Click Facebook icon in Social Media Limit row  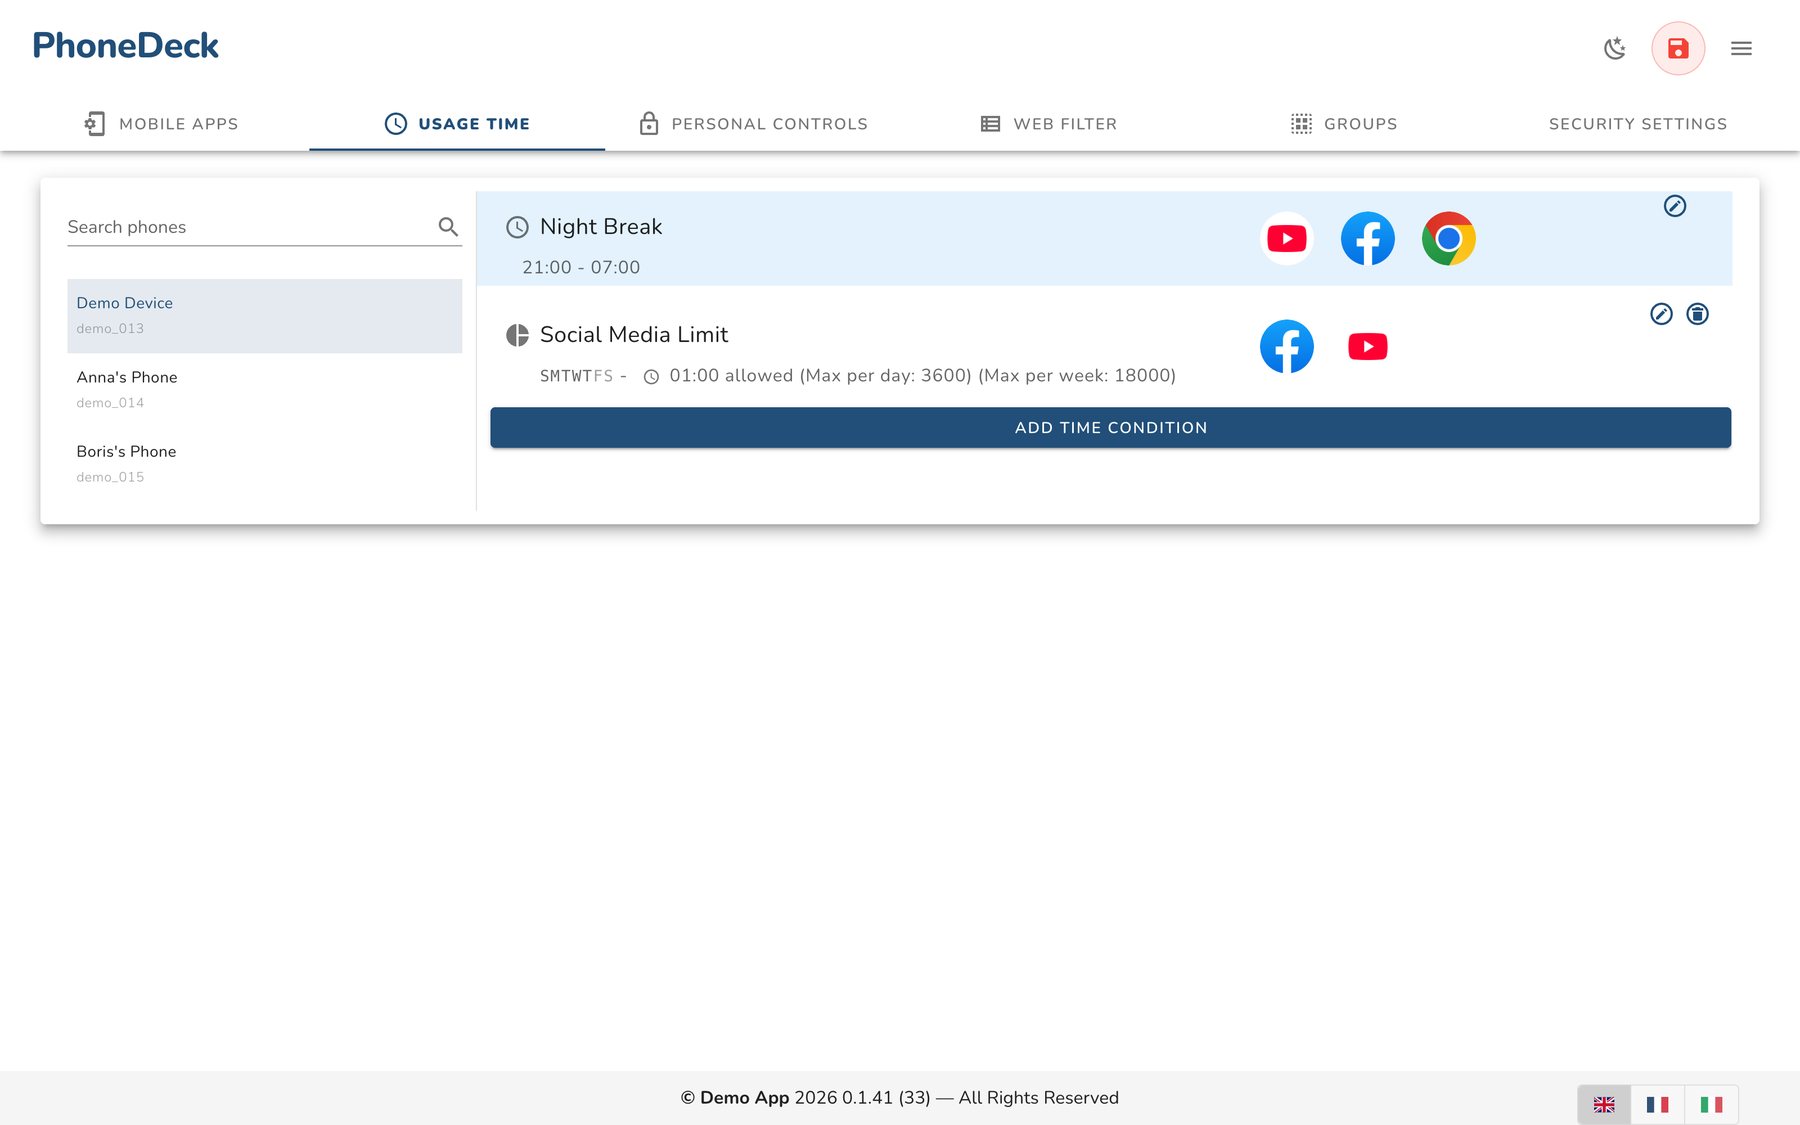1287,347
